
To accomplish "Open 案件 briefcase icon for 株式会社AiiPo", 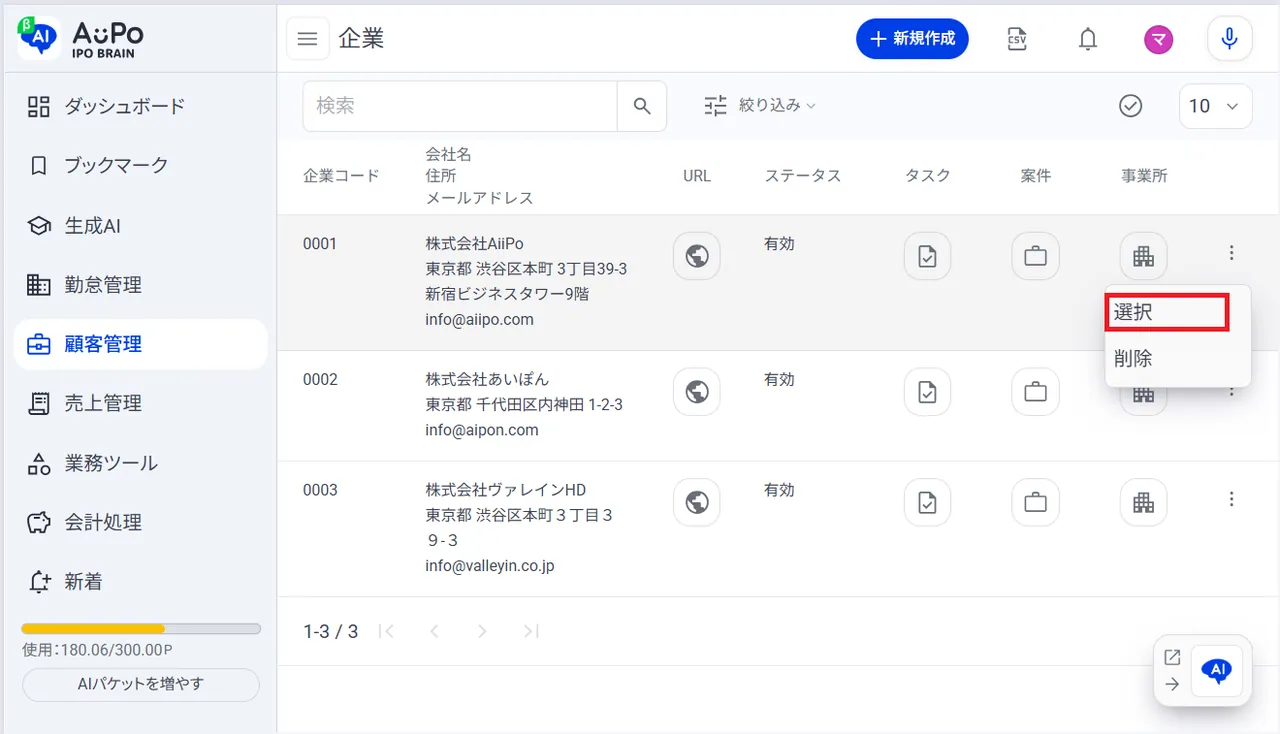I will coord(1036,256).
